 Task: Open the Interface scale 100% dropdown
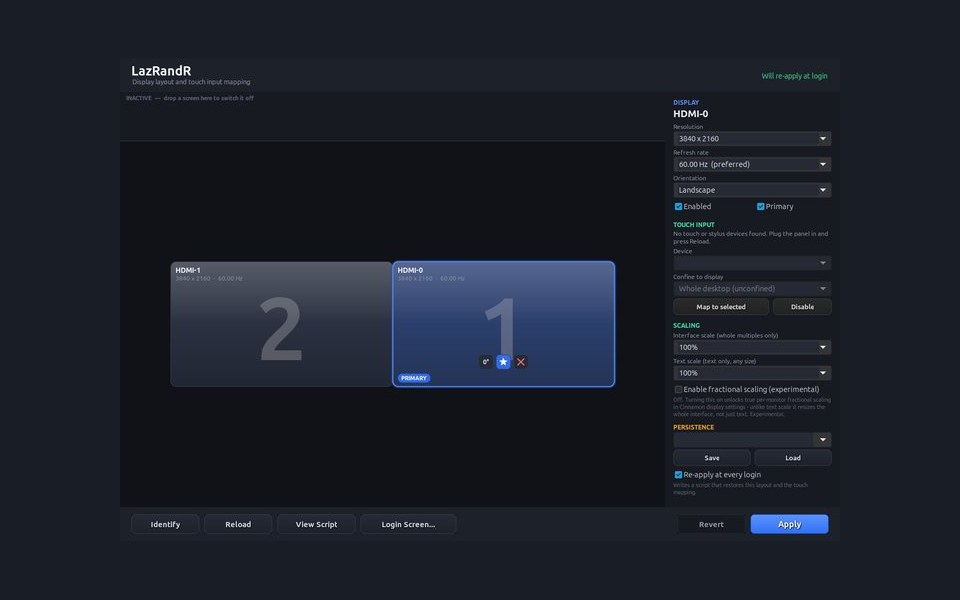tap(752, 348)
